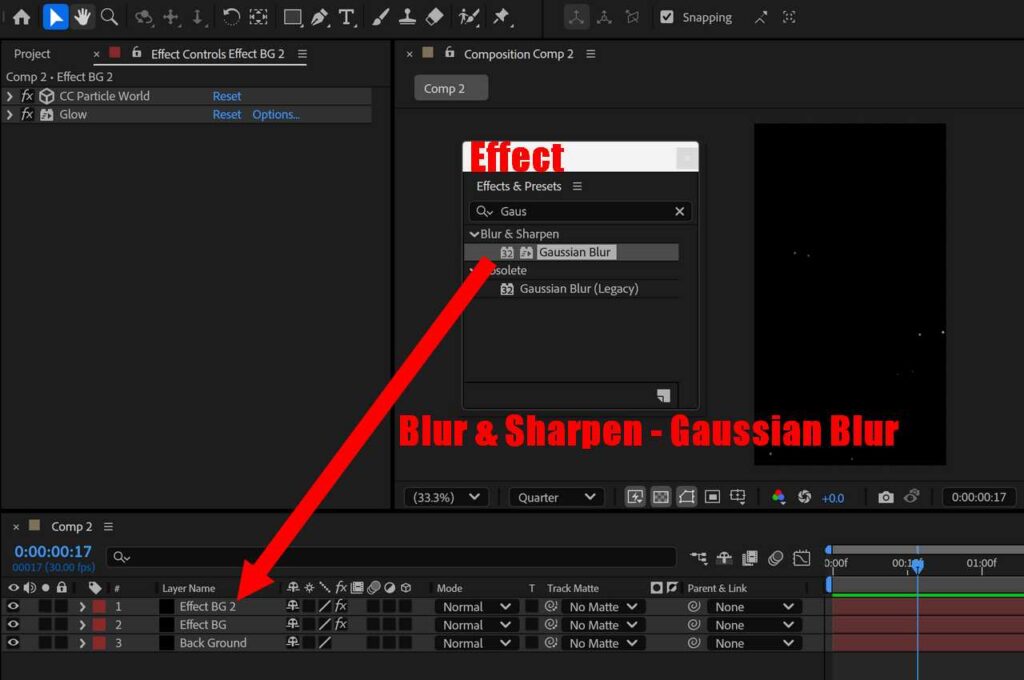
Task: Select the Selection arrow tool
Action: click(x=56, y=17)
